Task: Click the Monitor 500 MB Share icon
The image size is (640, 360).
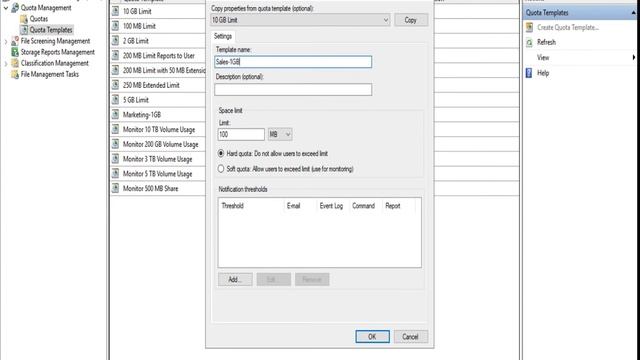Action: click(x=116, y=188)
